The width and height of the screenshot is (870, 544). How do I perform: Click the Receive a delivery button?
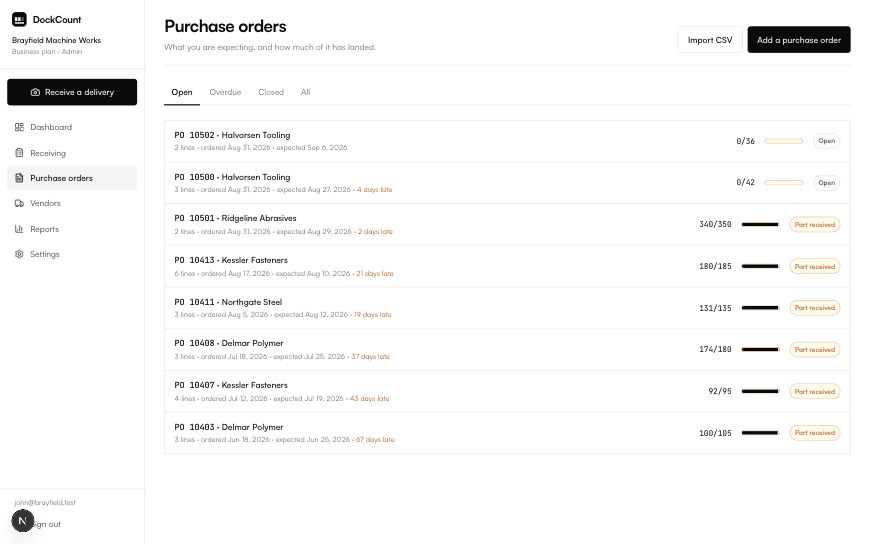pos(72,92)
